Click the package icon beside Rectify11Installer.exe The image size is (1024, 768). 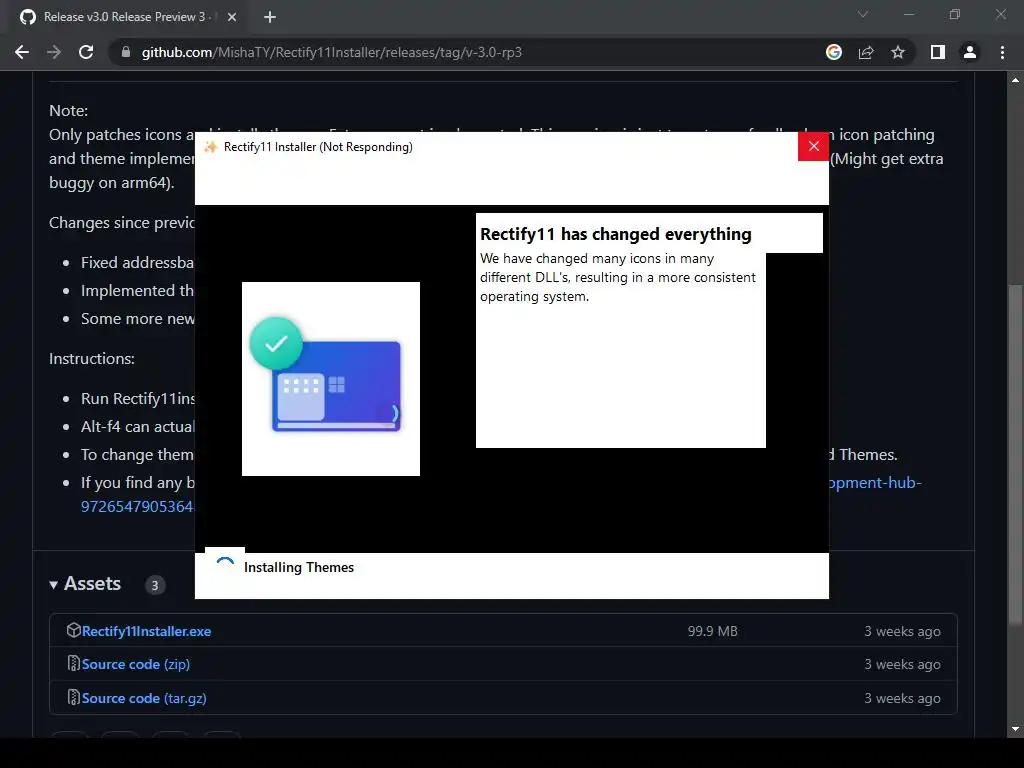[x=74, y=630]
